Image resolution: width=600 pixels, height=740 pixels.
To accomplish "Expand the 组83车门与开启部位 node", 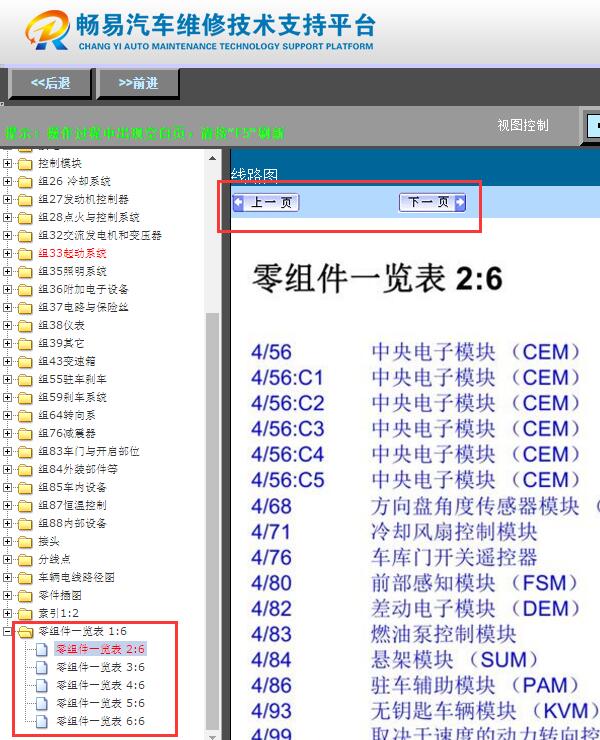I will point(7,452).
